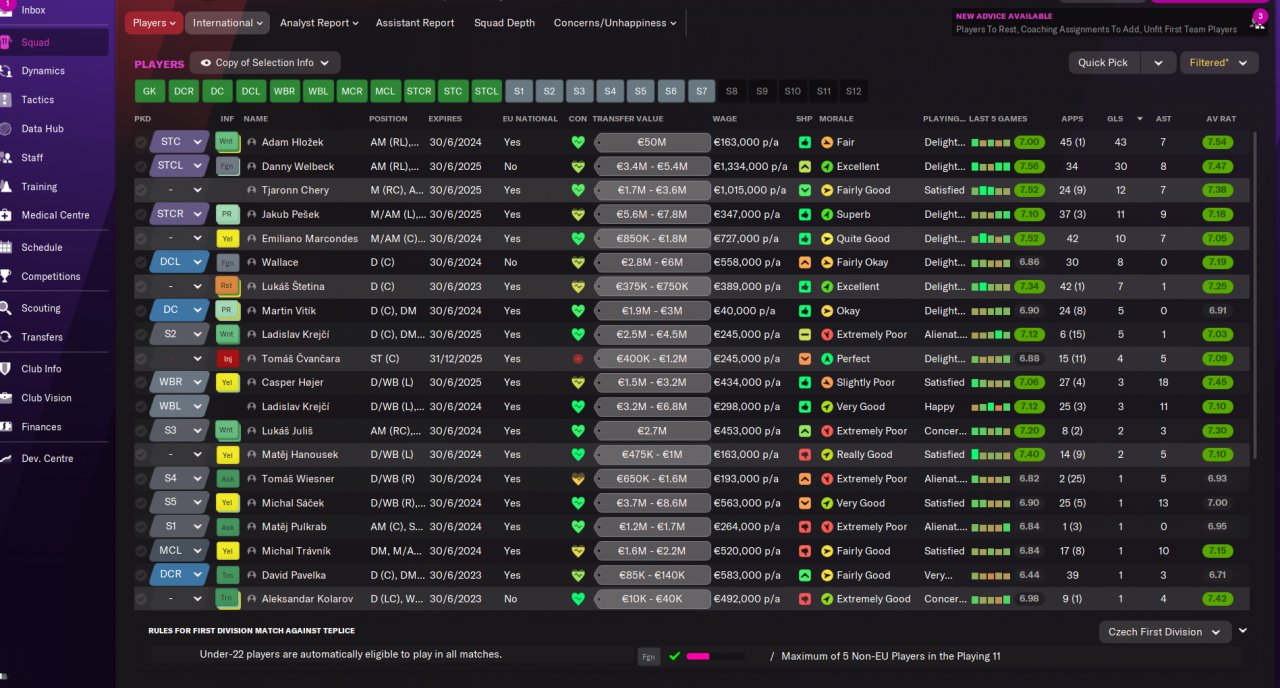
Task: Sort by WAGE column header
Action: point(724,119)
